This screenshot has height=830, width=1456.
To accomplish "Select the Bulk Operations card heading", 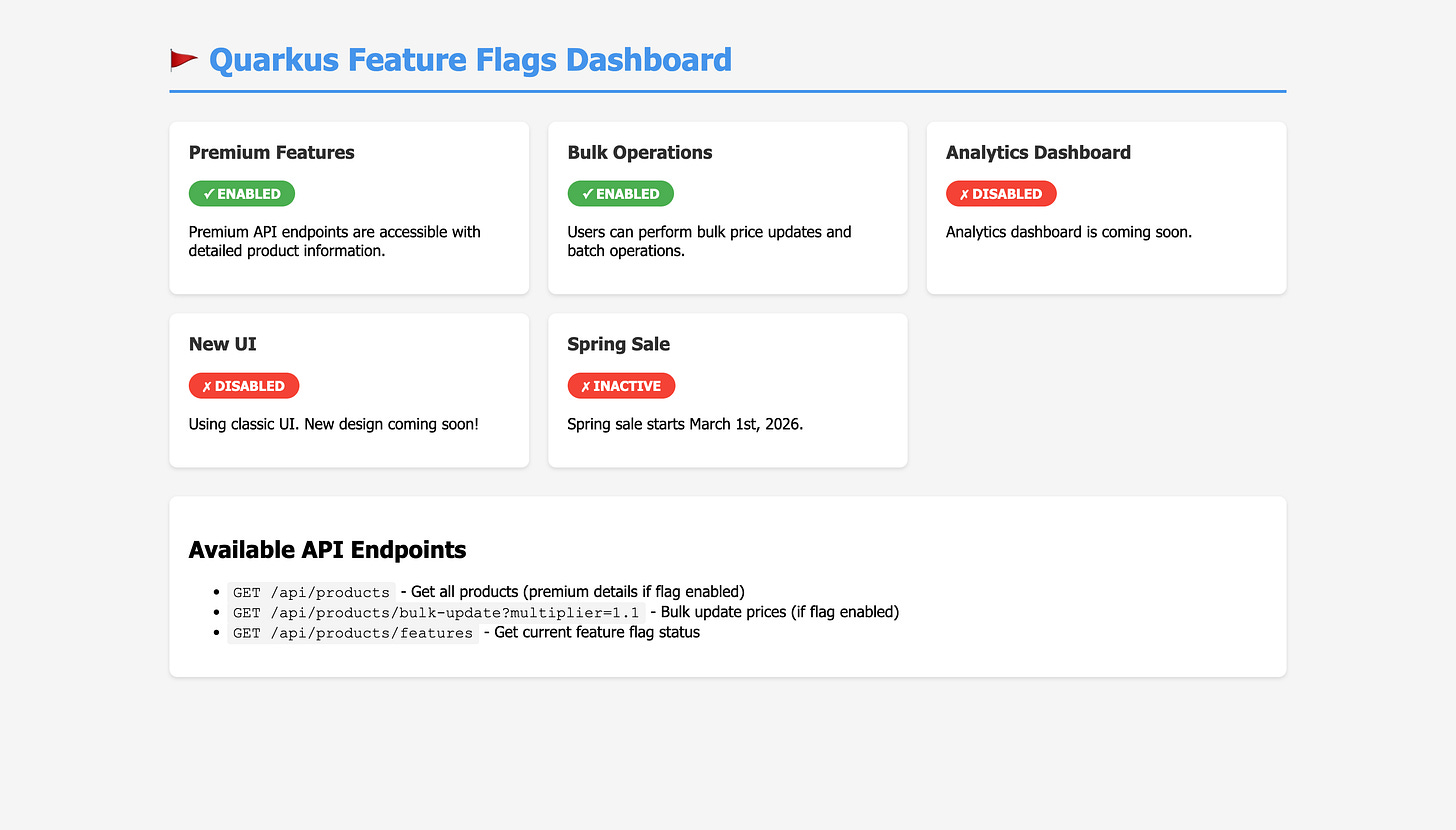I will [x=640, y=153].
